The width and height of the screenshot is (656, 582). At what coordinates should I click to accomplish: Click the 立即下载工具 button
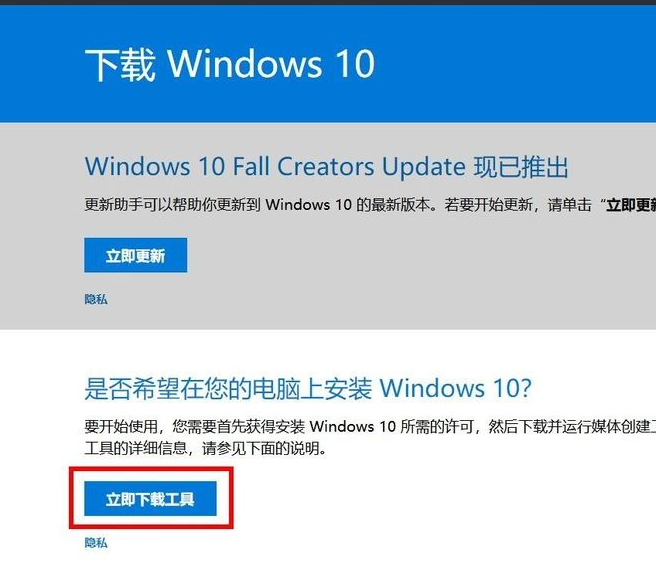pos(150,498)
